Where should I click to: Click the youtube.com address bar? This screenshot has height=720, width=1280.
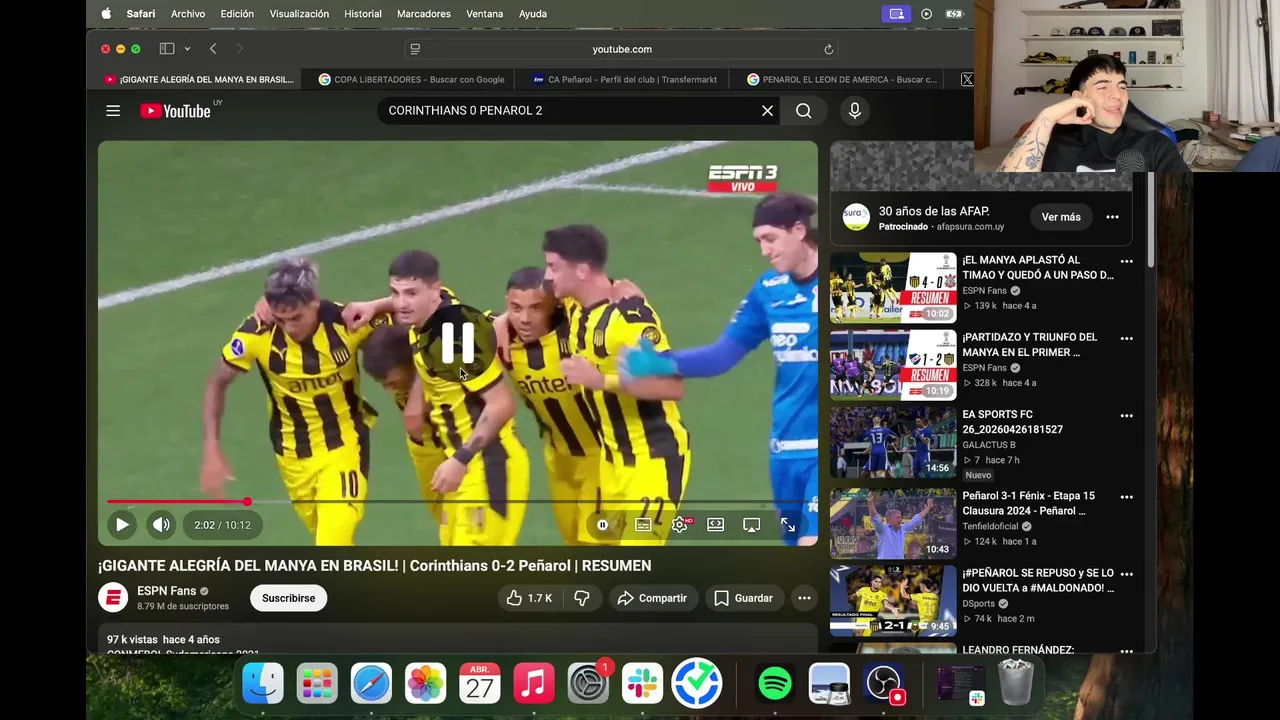[x=621, y=49]
